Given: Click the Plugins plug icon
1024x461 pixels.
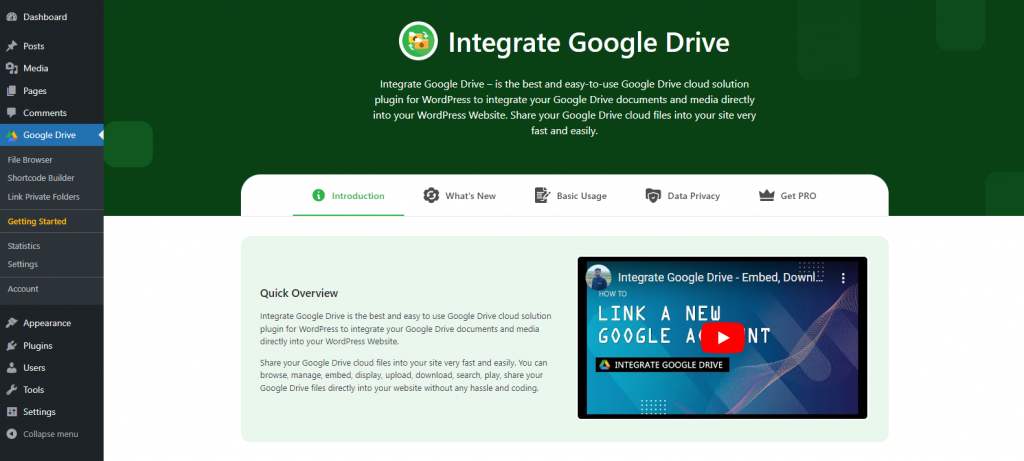Looking at the screenshot, I should (x=11, y=345).
